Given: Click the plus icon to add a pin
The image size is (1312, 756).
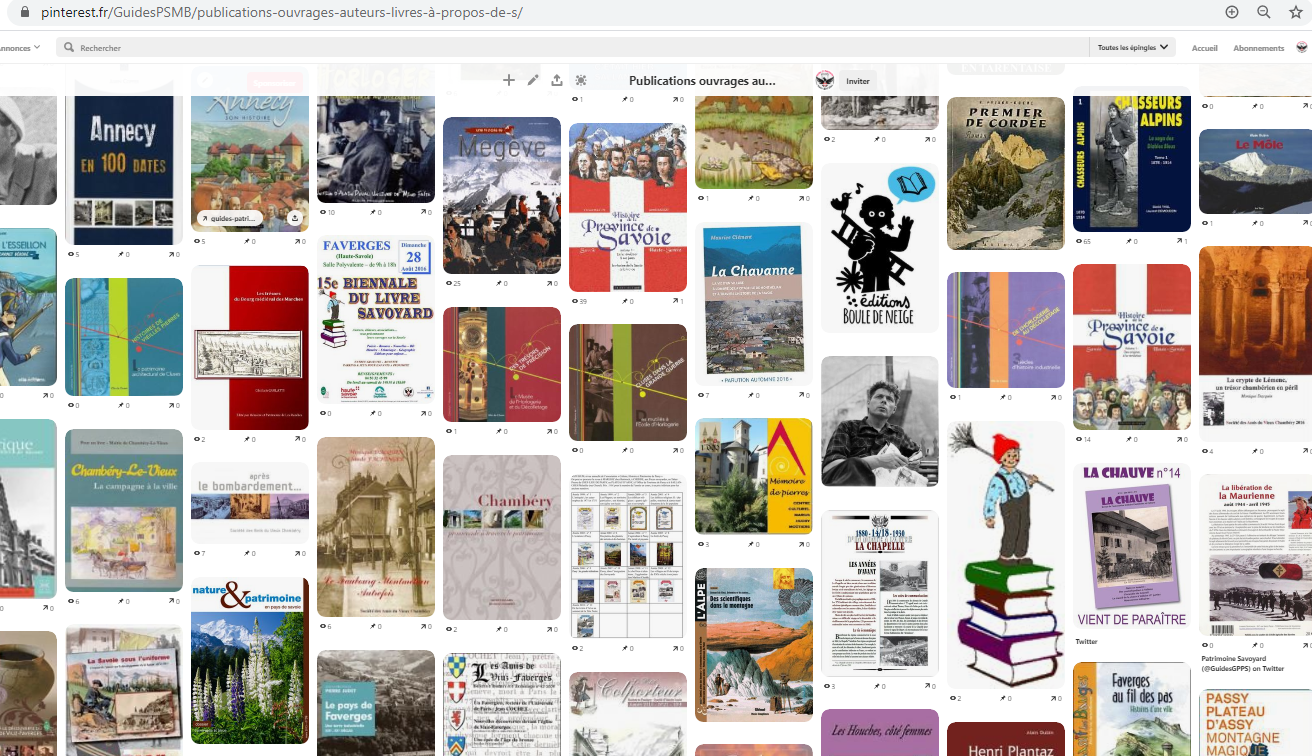Looking at the screenshot, I should (508, 80).
